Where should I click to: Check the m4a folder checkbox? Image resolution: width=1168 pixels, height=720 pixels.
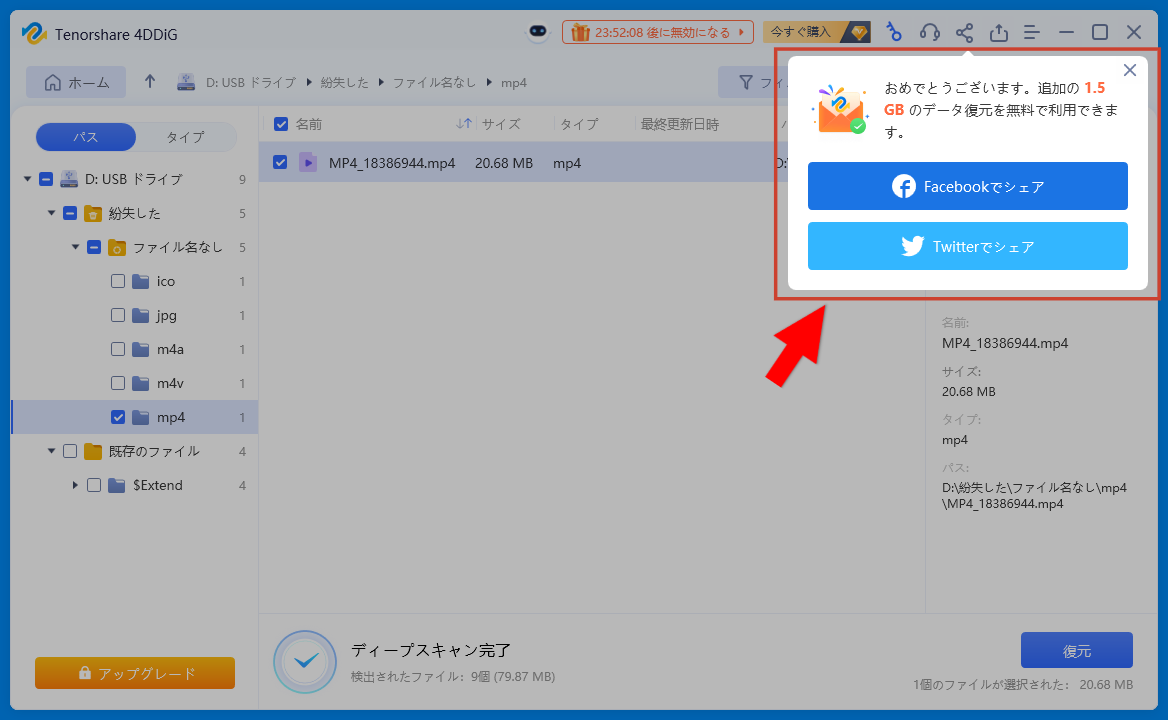tap(118, 348)
